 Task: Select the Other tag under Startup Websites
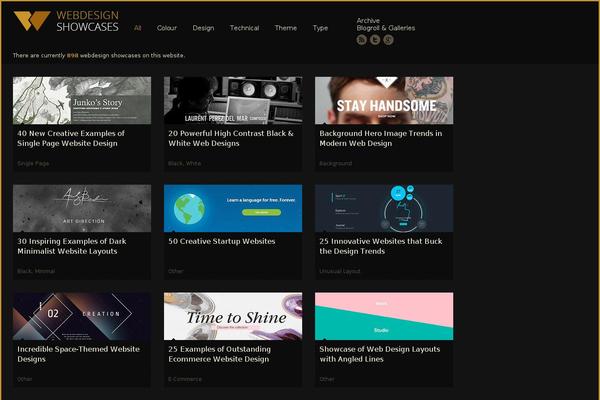click(176, 271)
